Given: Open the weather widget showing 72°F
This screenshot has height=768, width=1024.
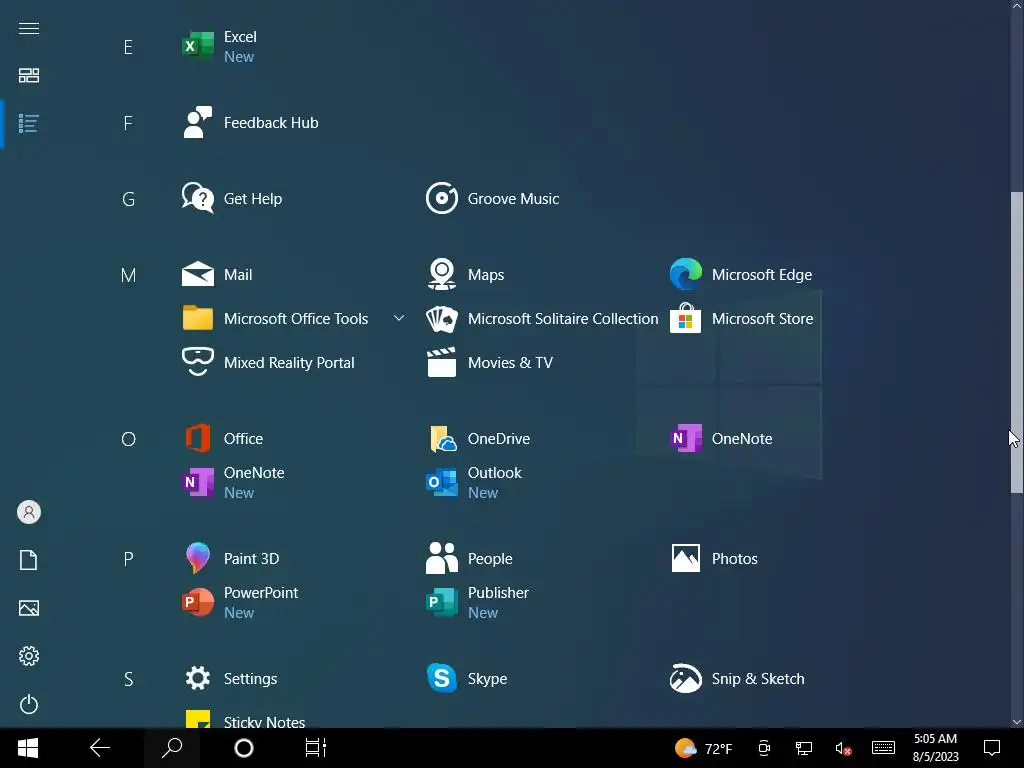Looking at the screenshot, I should pos(703,748).
